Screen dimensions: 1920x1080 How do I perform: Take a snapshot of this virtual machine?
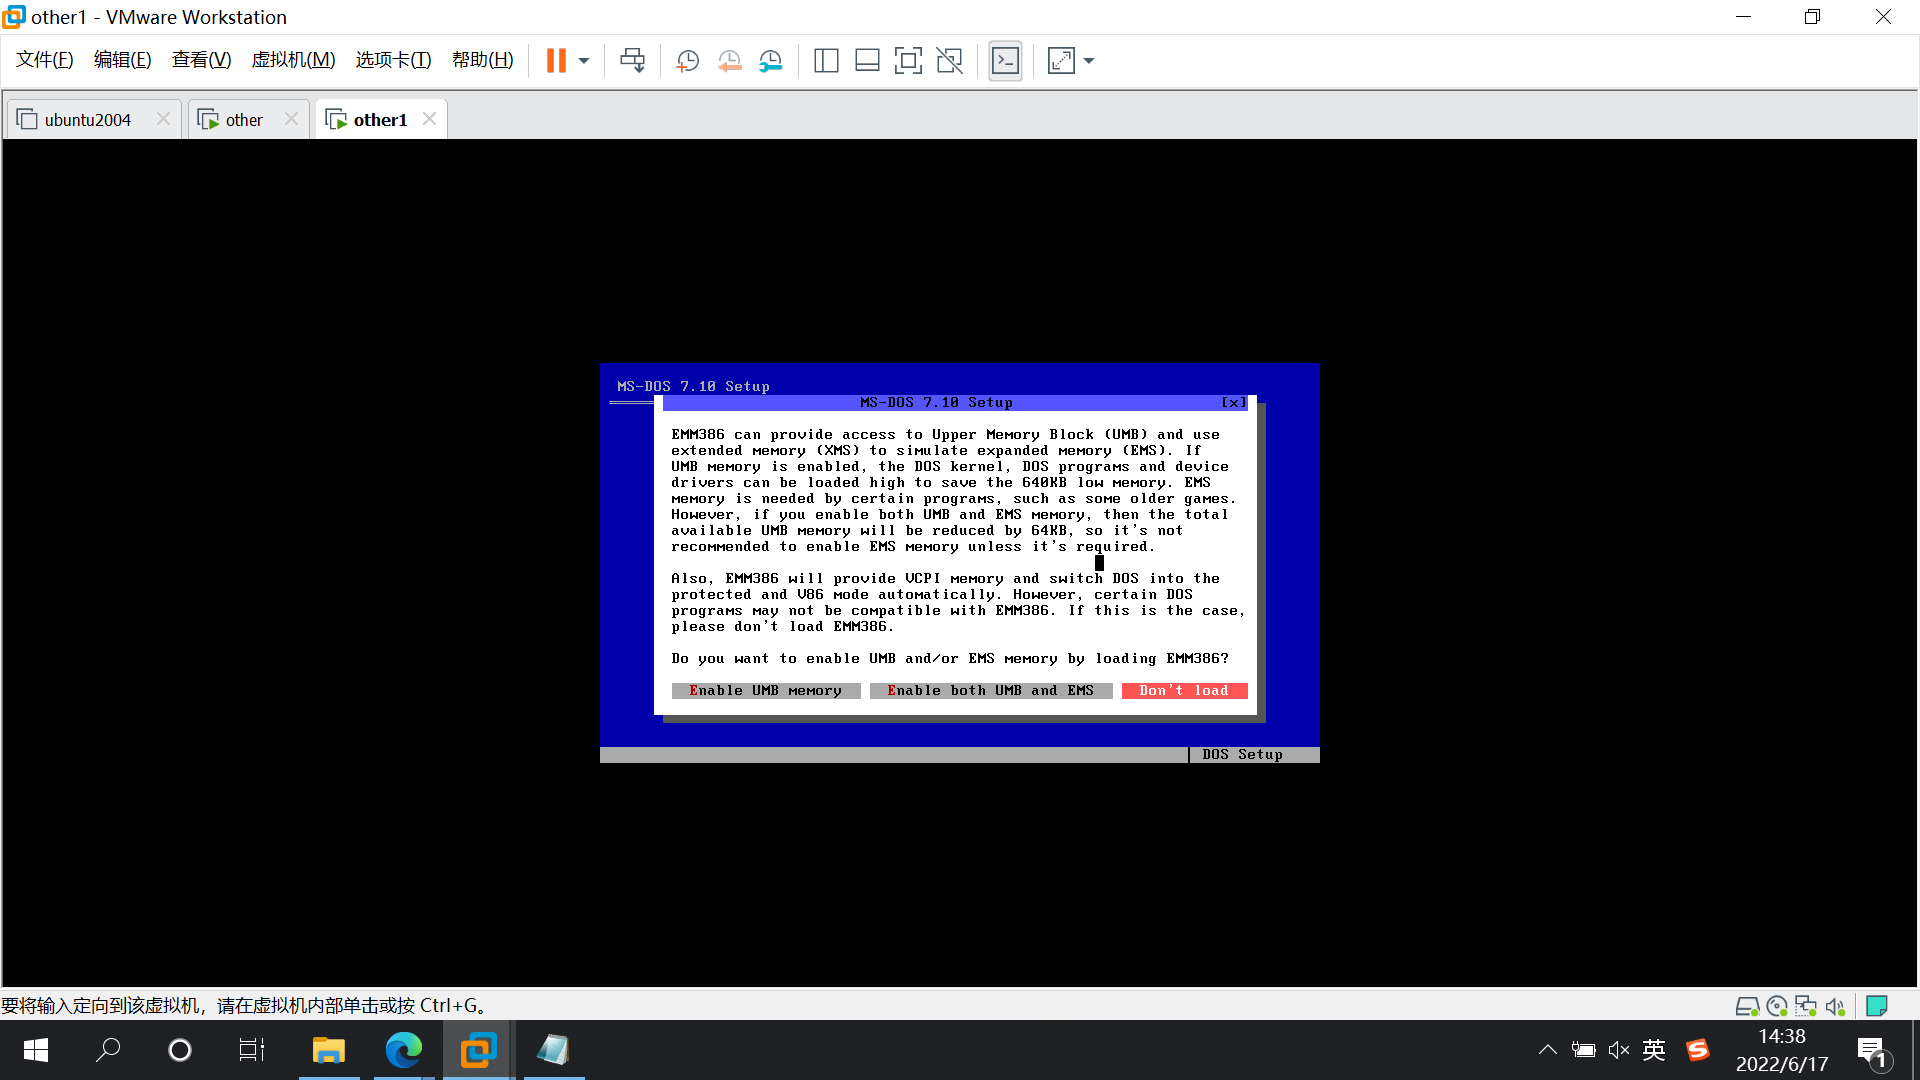(686, 60)
